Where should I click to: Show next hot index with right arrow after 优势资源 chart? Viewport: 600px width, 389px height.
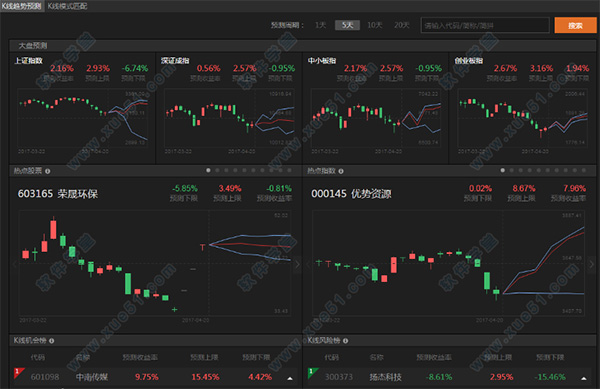coord(592,264)
